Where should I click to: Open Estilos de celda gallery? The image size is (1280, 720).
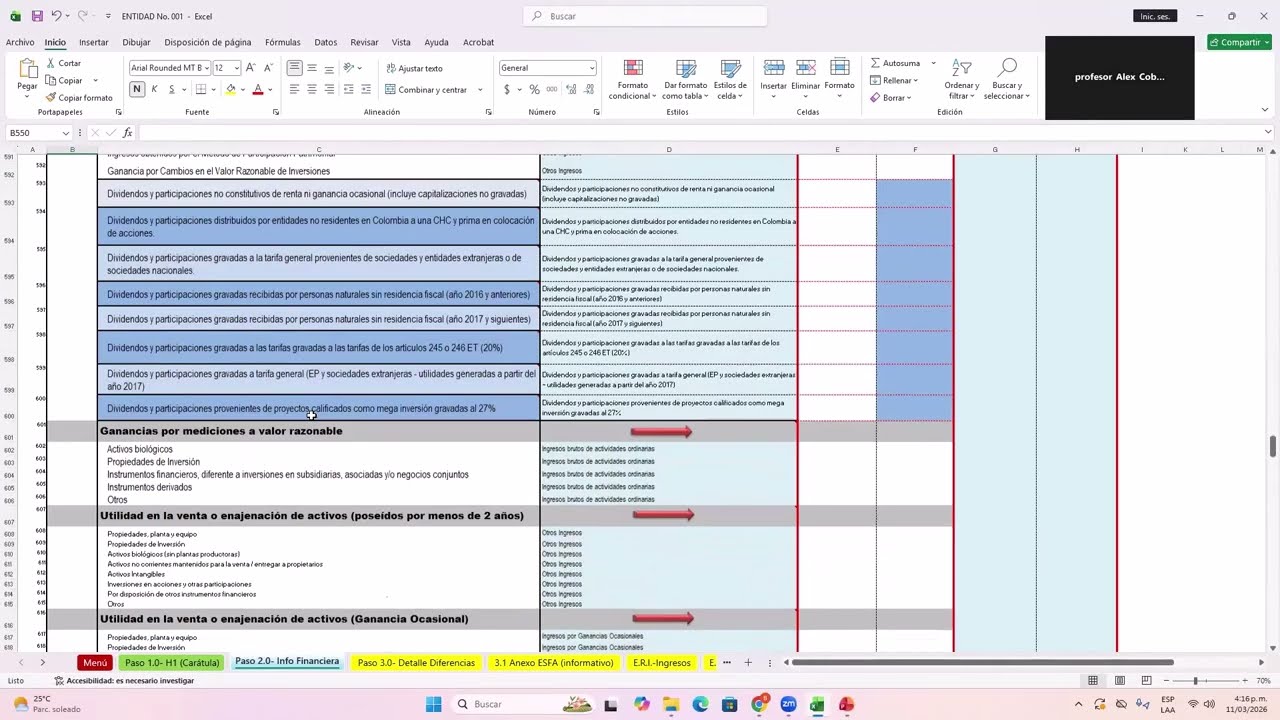(x=730, y=79)
